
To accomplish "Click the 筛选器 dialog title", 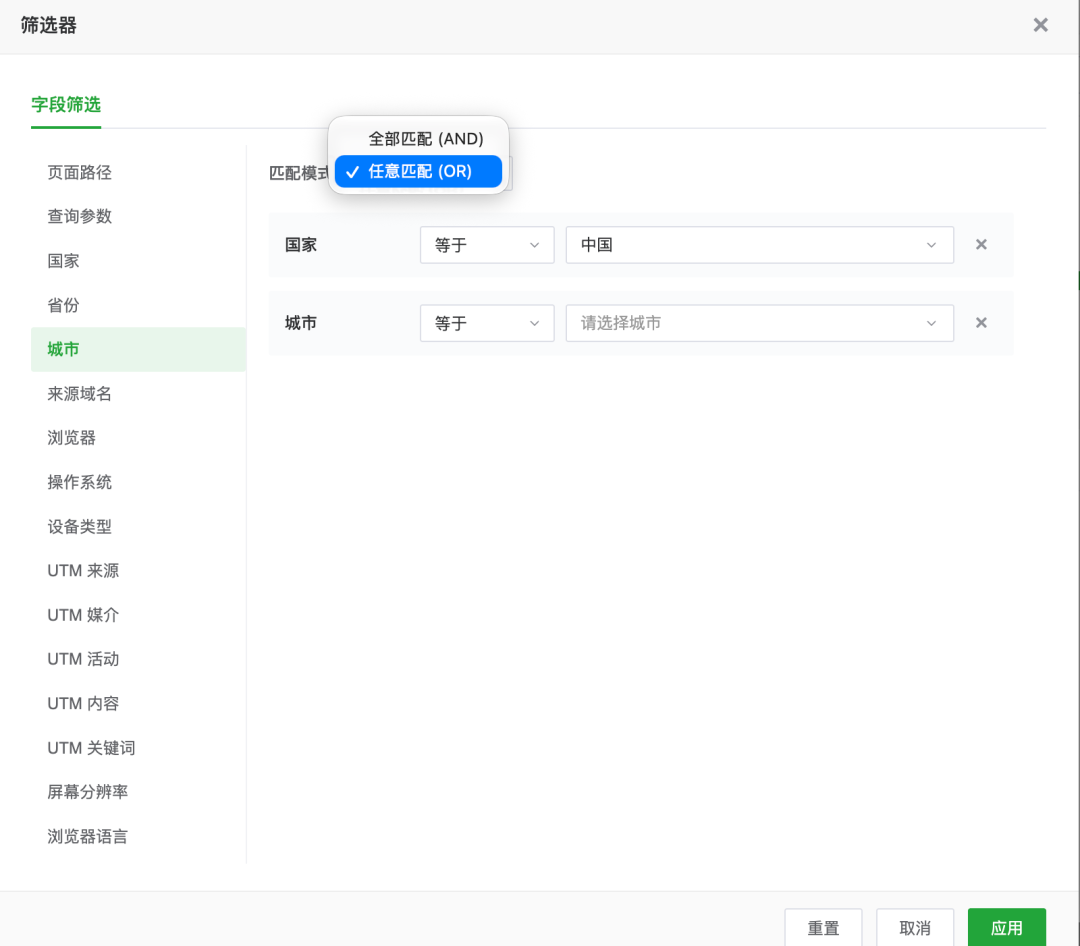I will click(48, 25).
